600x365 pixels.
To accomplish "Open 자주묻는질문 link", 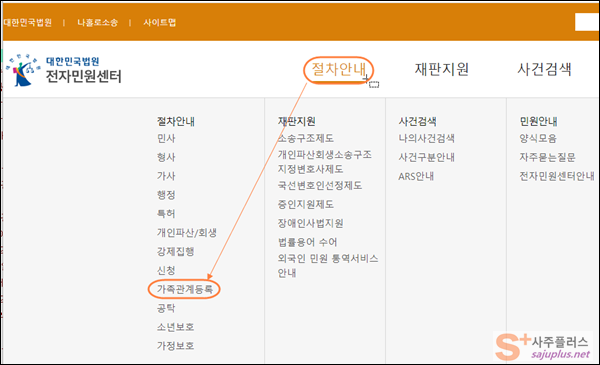I will point(548,157).
